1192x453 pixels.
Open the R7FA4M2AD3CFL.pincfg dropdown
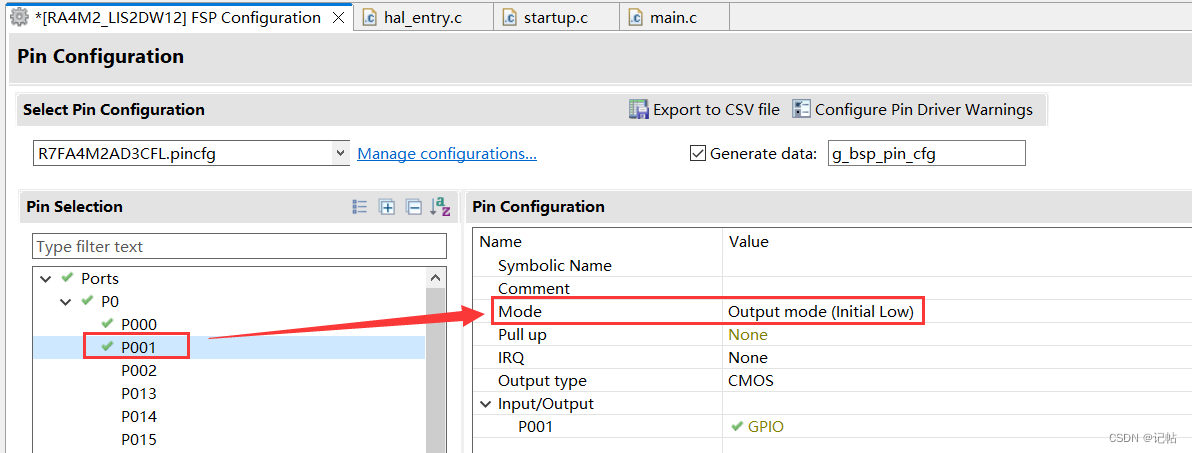[x=340, y=154]
